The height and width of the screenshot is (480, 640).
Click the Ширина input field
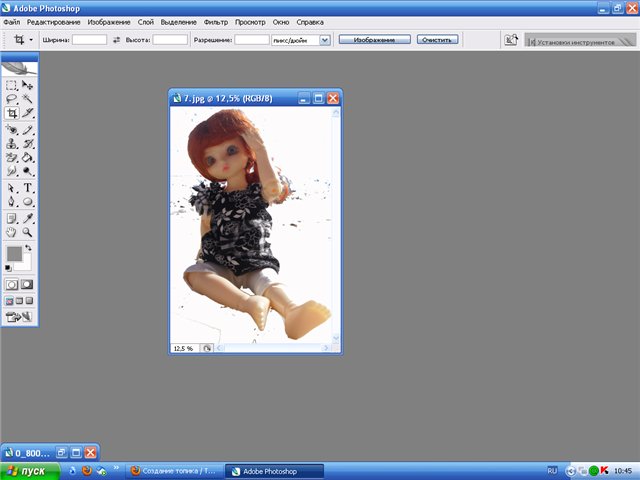pyautogui.click(x=89, y=40)
